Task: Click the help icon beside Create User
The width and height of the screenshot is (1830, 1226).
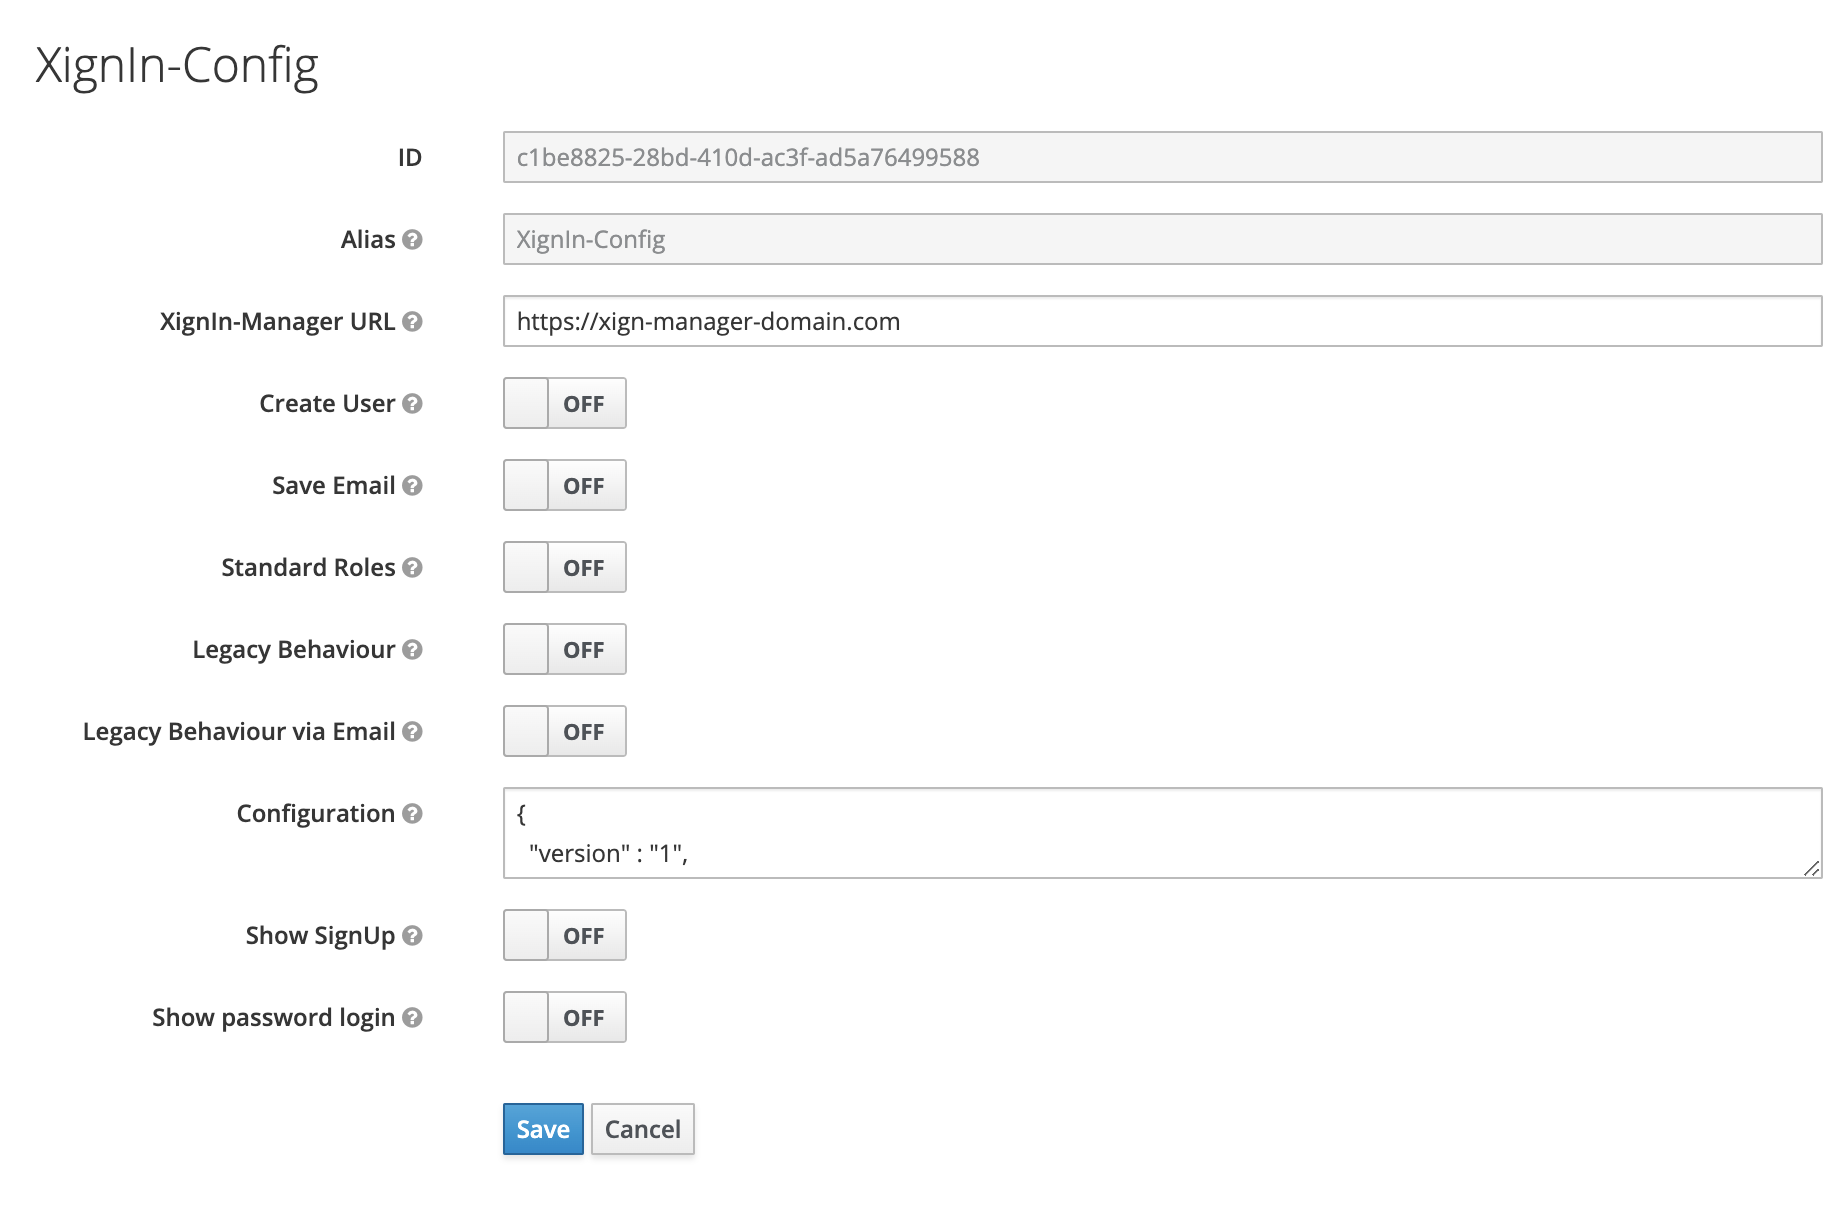Action: coord(412,404)
